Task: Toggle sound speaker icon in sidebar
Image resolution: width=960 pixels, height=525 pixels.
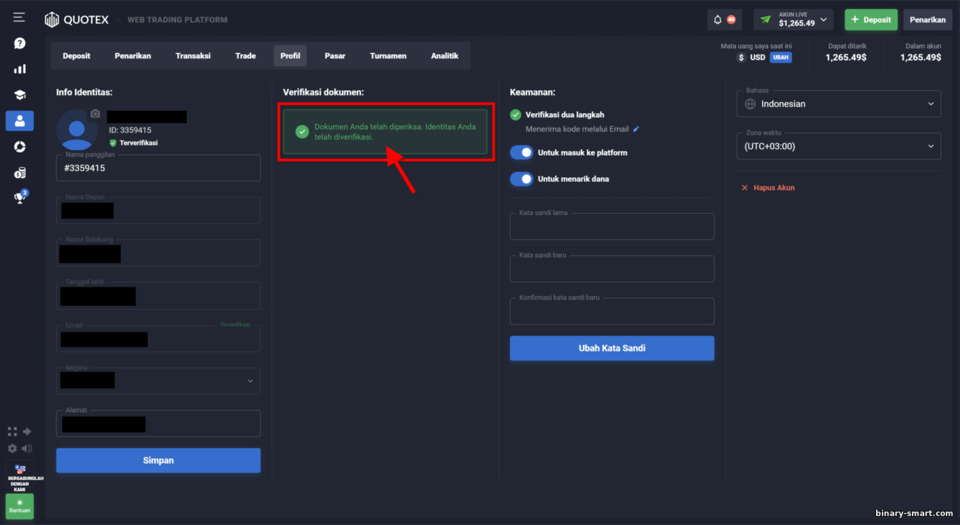Action: pos(27,448)
